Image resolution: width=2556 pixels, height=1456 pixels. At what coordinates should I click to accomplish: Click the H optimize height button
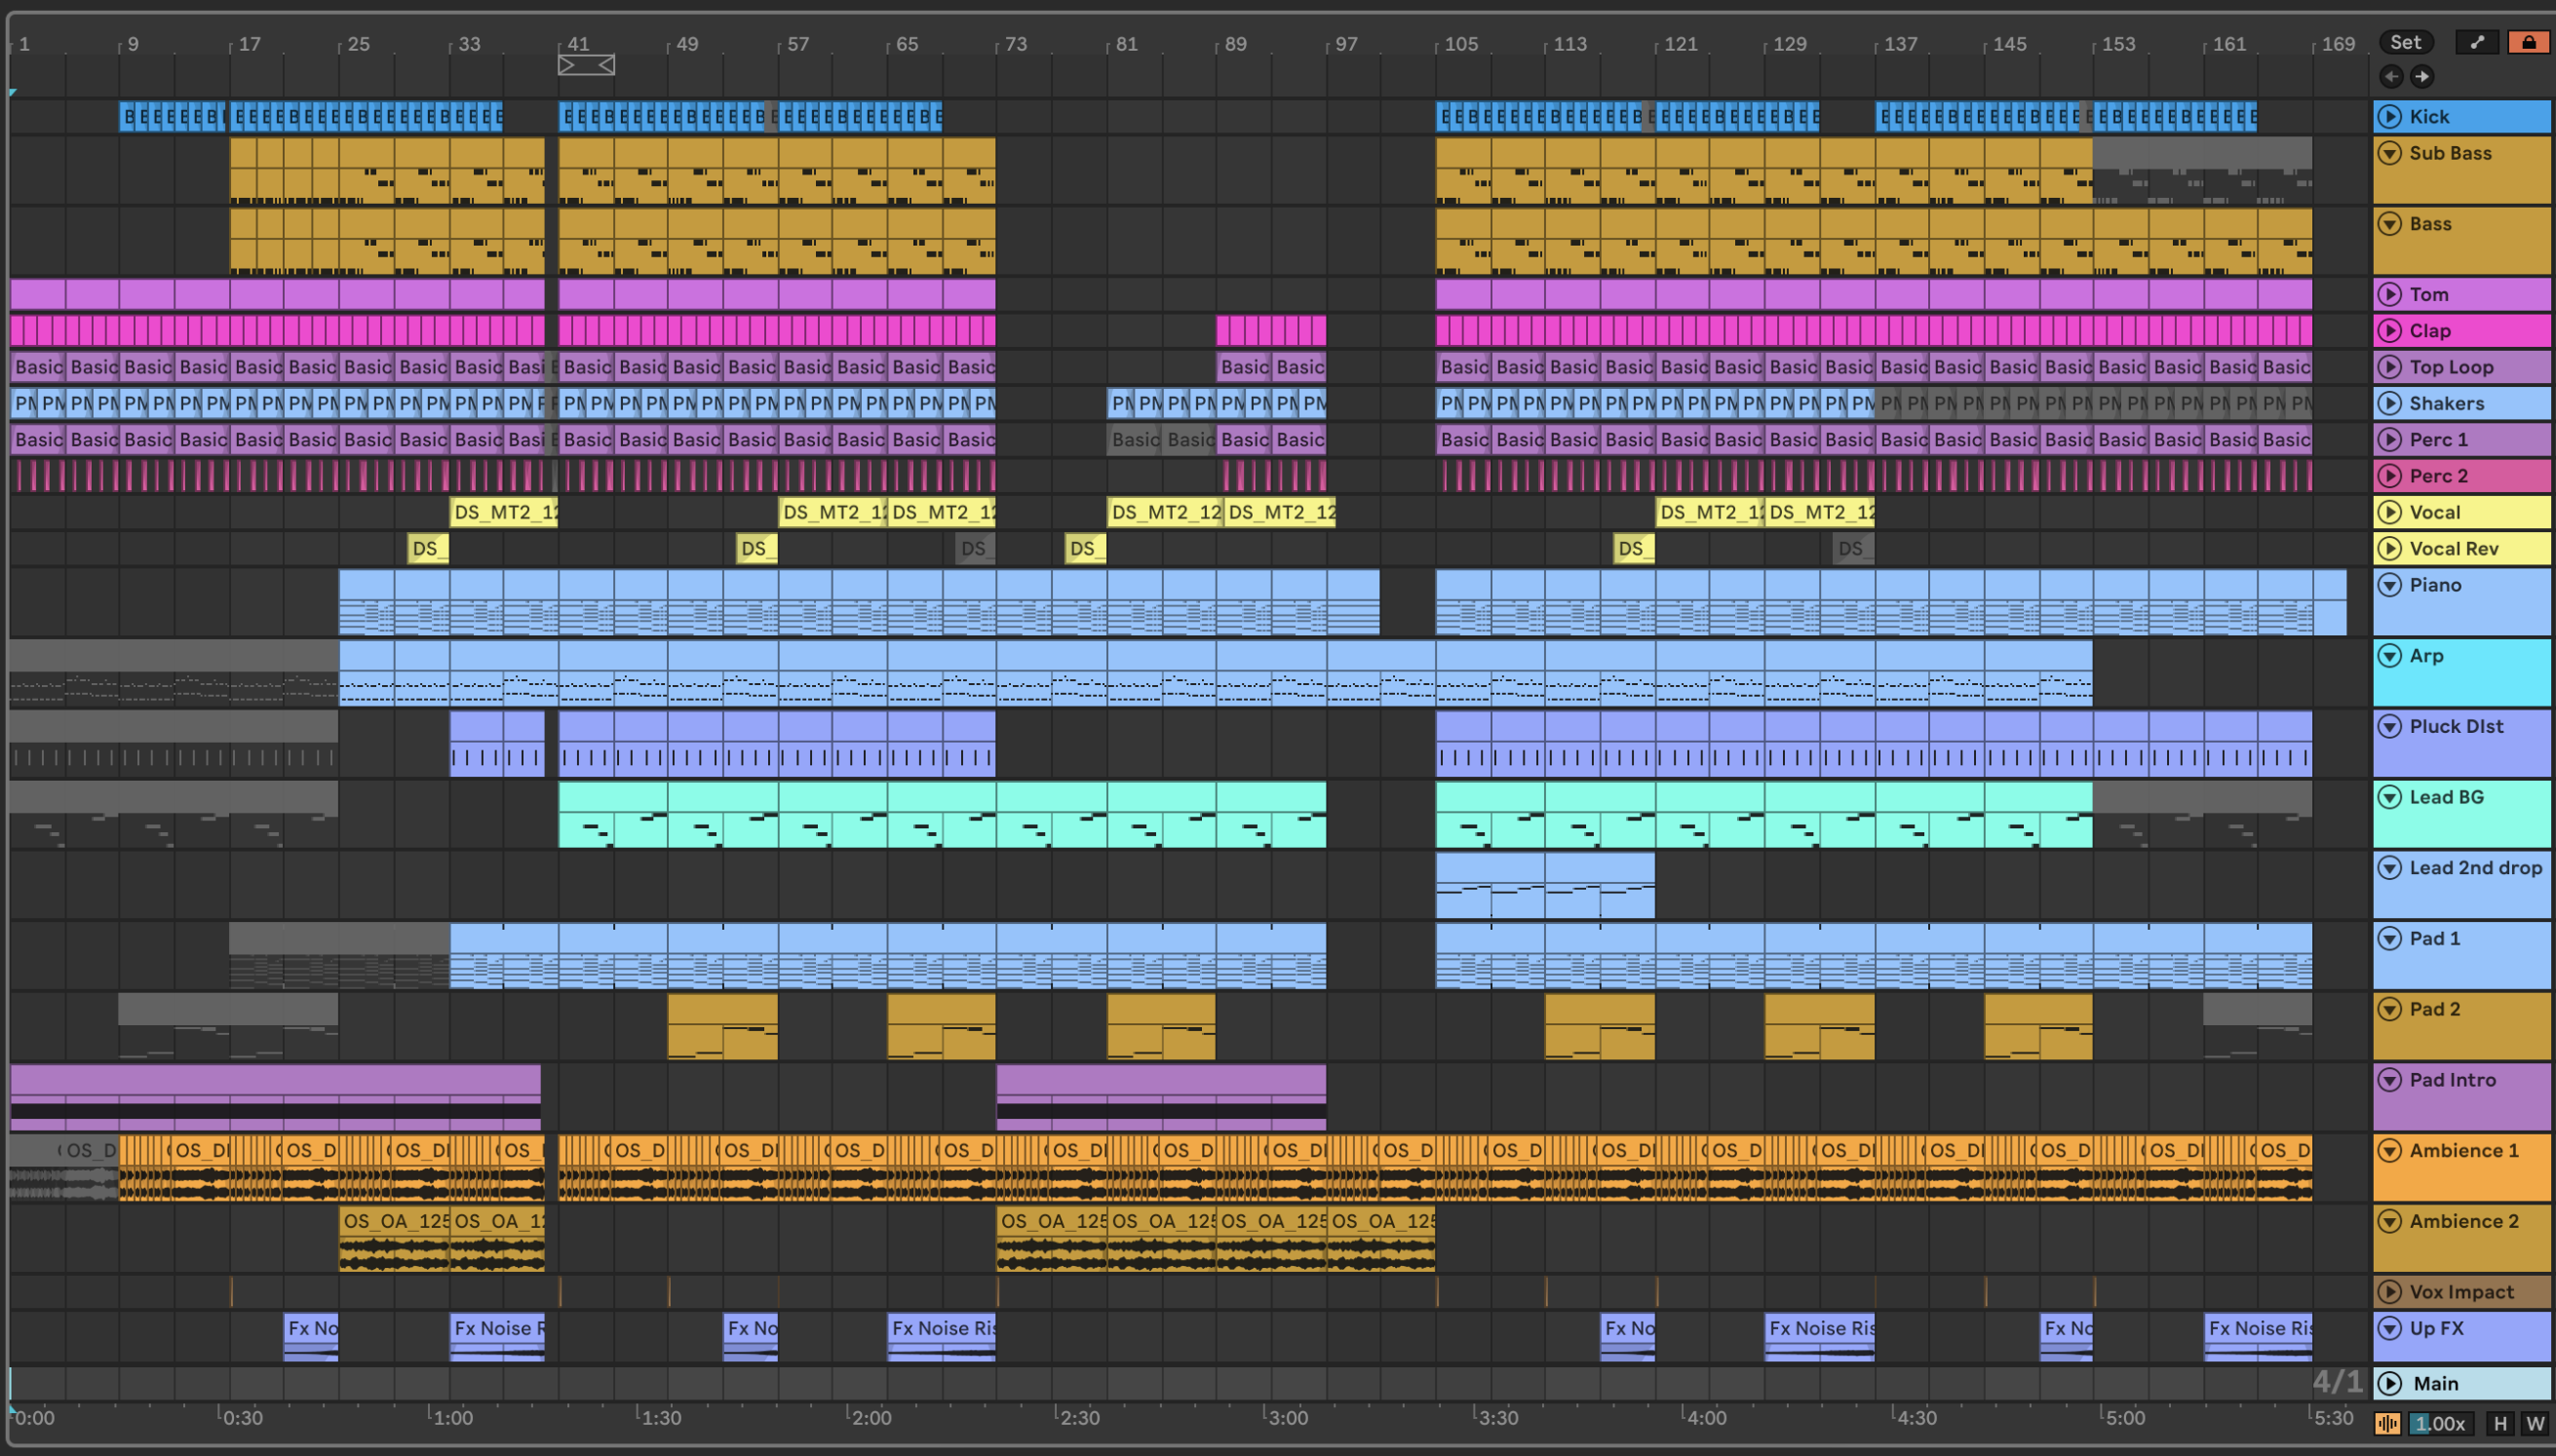(2500, 1423)
